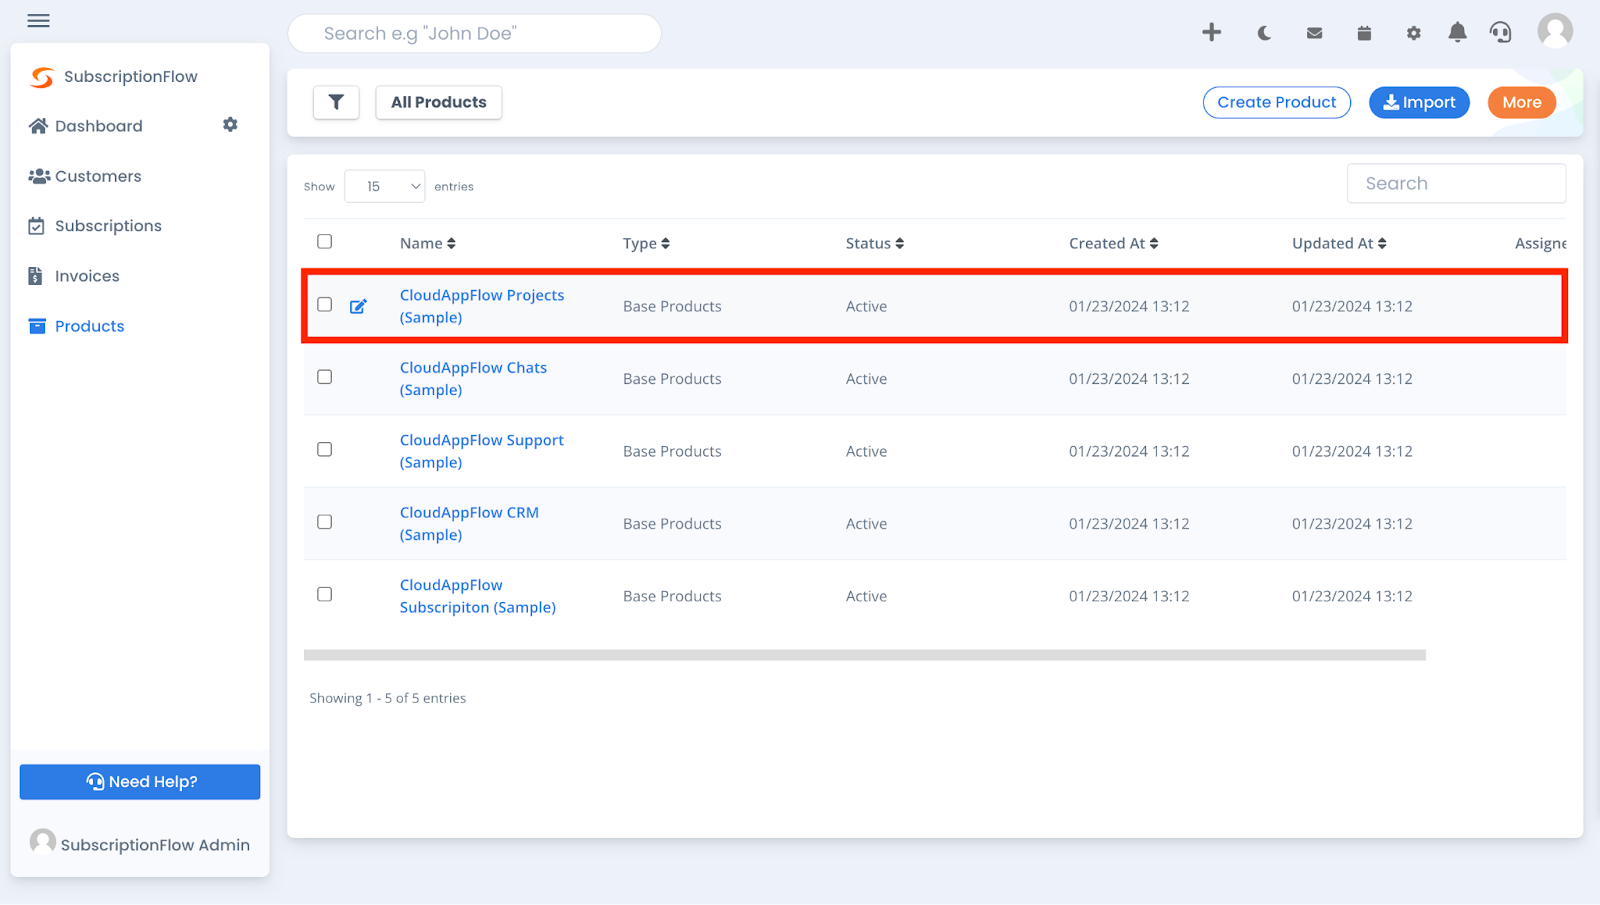Open Products in sidebar
Image resolution: width=1600 pixels, height=905 pixels.
(x=76, y=326)
